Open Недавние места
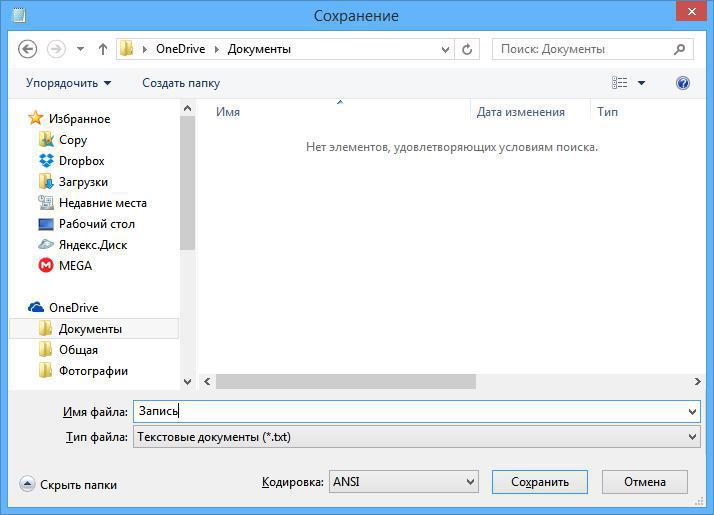The width and height of the screenshot is (714, 515). tap(103, 203)
